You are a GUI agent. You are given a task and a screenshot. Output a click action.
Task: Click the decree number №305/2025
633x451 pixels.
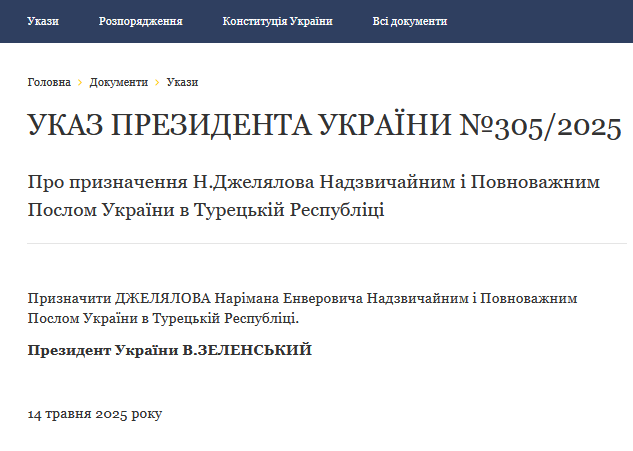540,128
